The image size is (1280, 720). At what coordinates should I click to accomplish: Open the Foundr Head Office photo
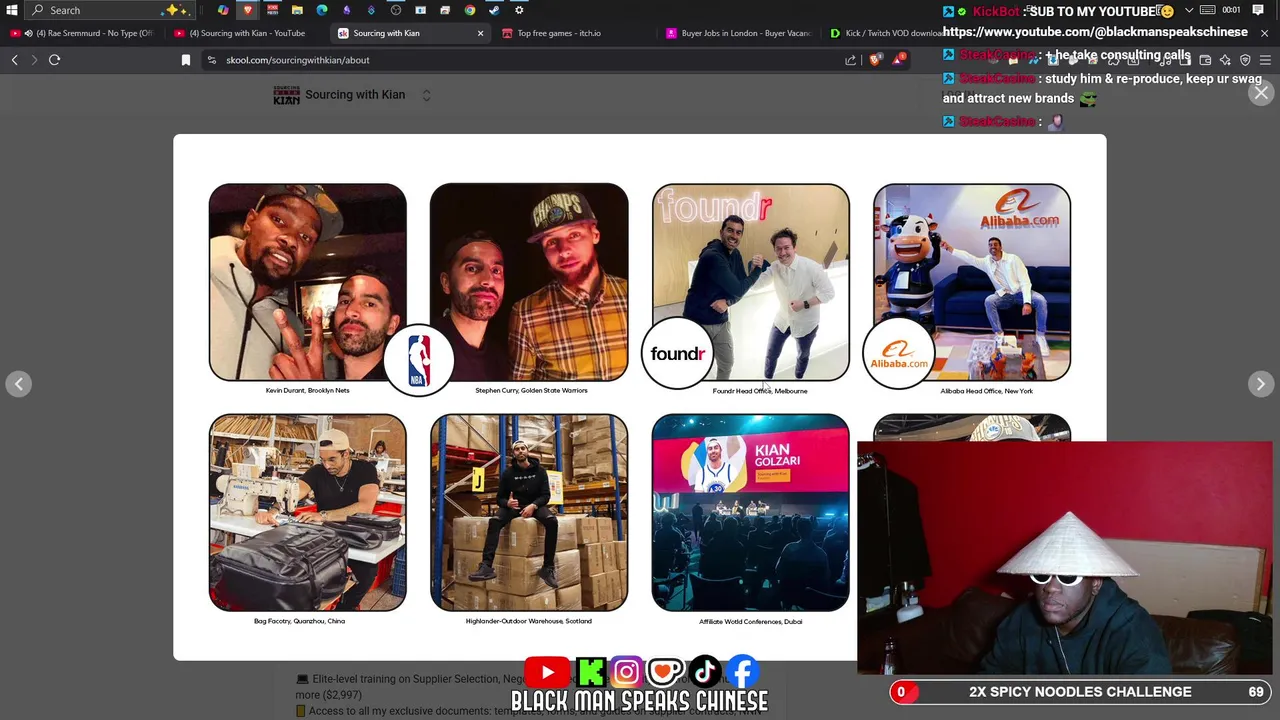point(750,282)
